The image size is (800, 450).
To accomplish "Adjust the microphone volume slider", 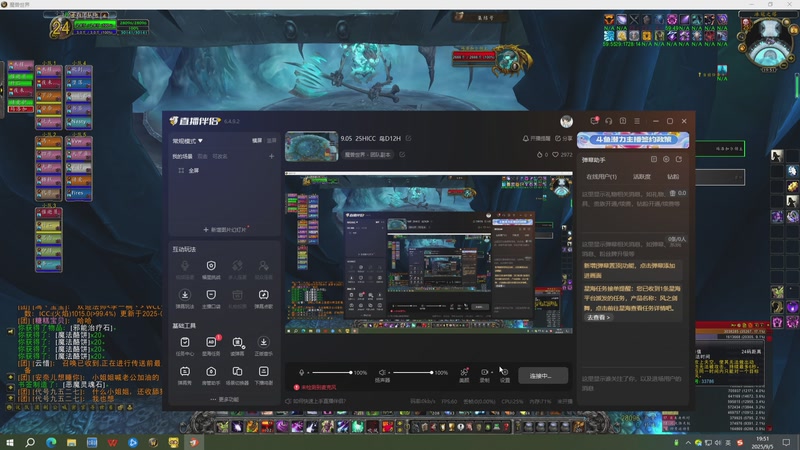I will click(x=332, y=372).
